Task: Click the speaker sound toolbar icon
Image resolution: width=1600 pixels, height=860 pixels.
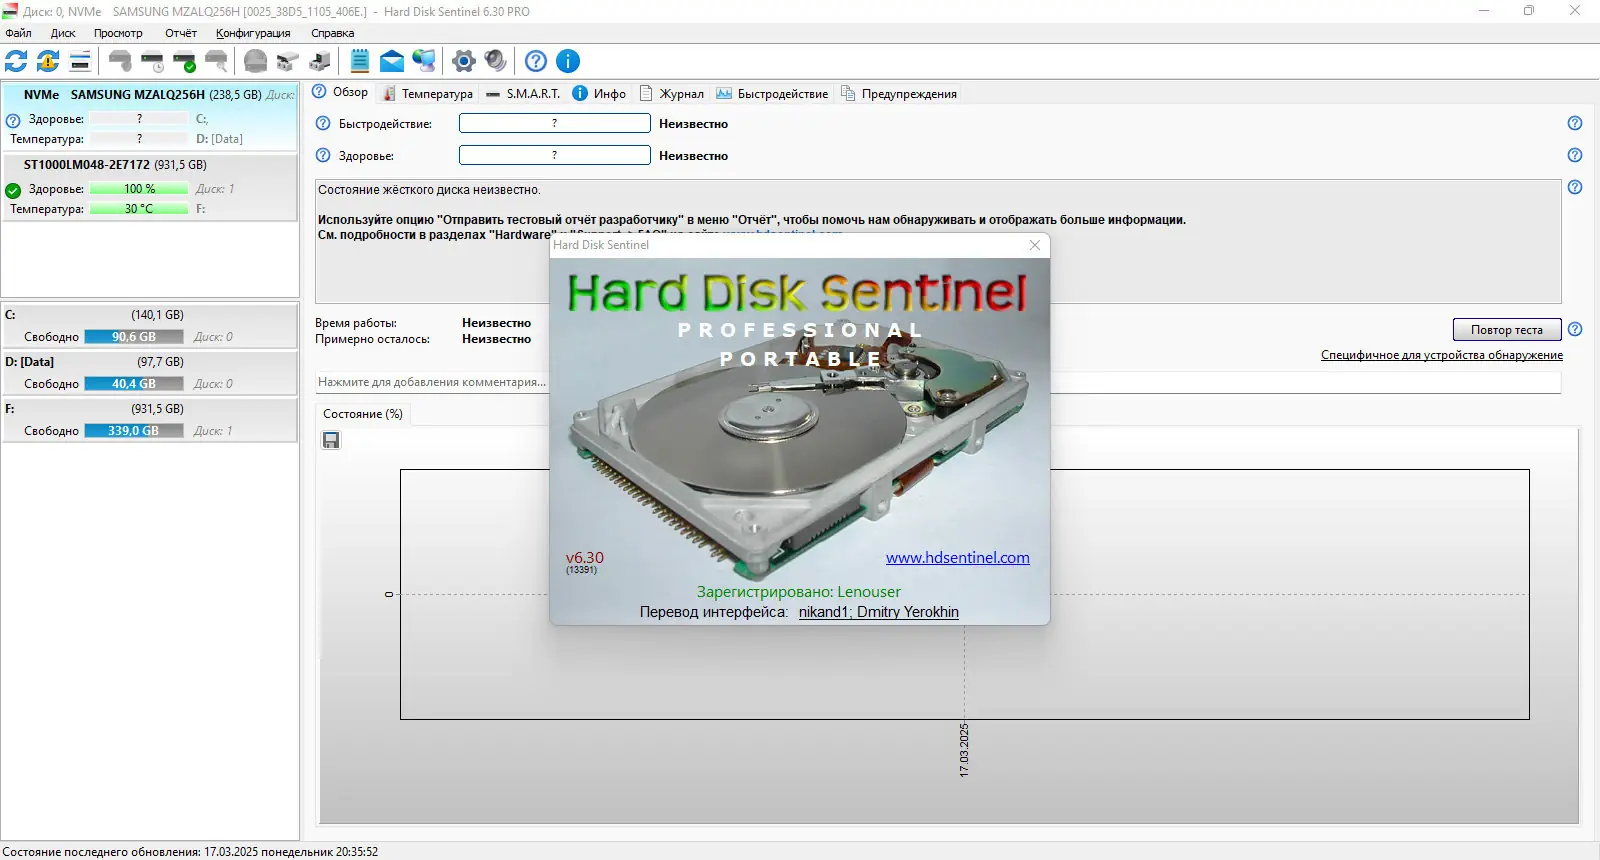Action: pyautogui.click(x=495, y=61)
